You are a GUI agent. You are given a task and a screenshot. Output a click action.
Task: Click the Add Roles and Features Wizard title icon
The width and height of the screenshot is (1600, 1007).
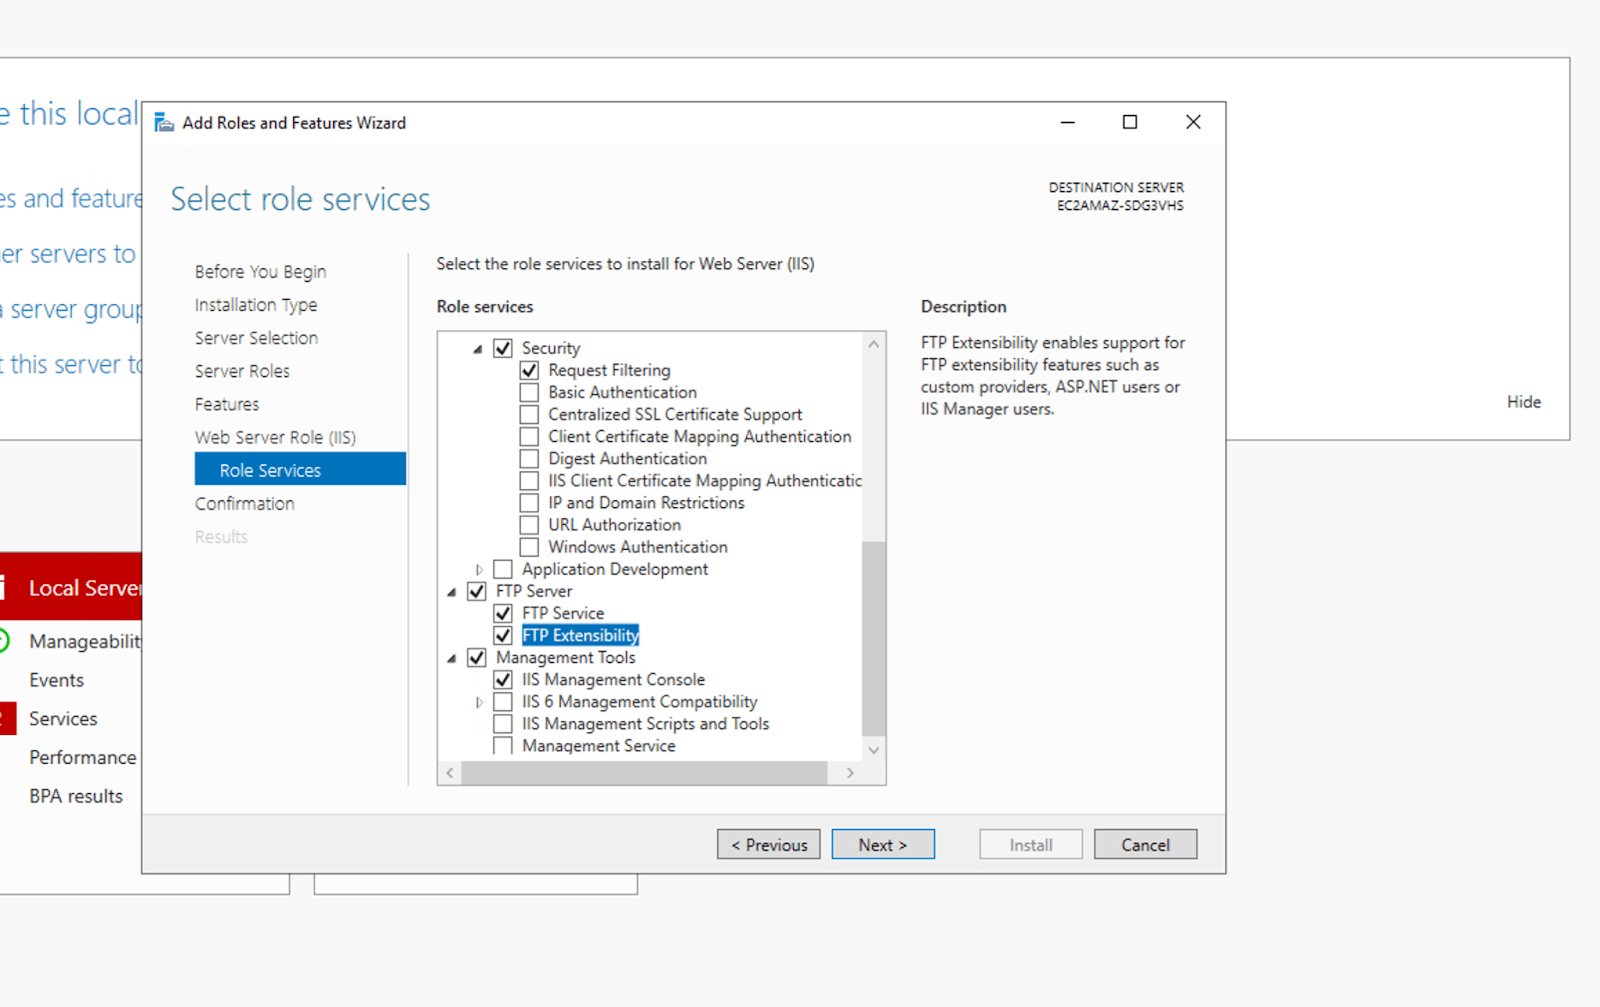(164, 123)
